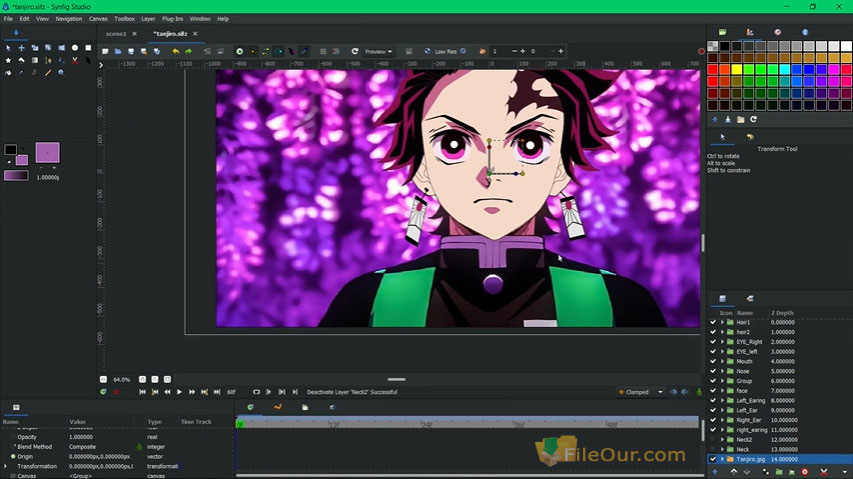Expand the Left_Earing layer group

(722, 401)
